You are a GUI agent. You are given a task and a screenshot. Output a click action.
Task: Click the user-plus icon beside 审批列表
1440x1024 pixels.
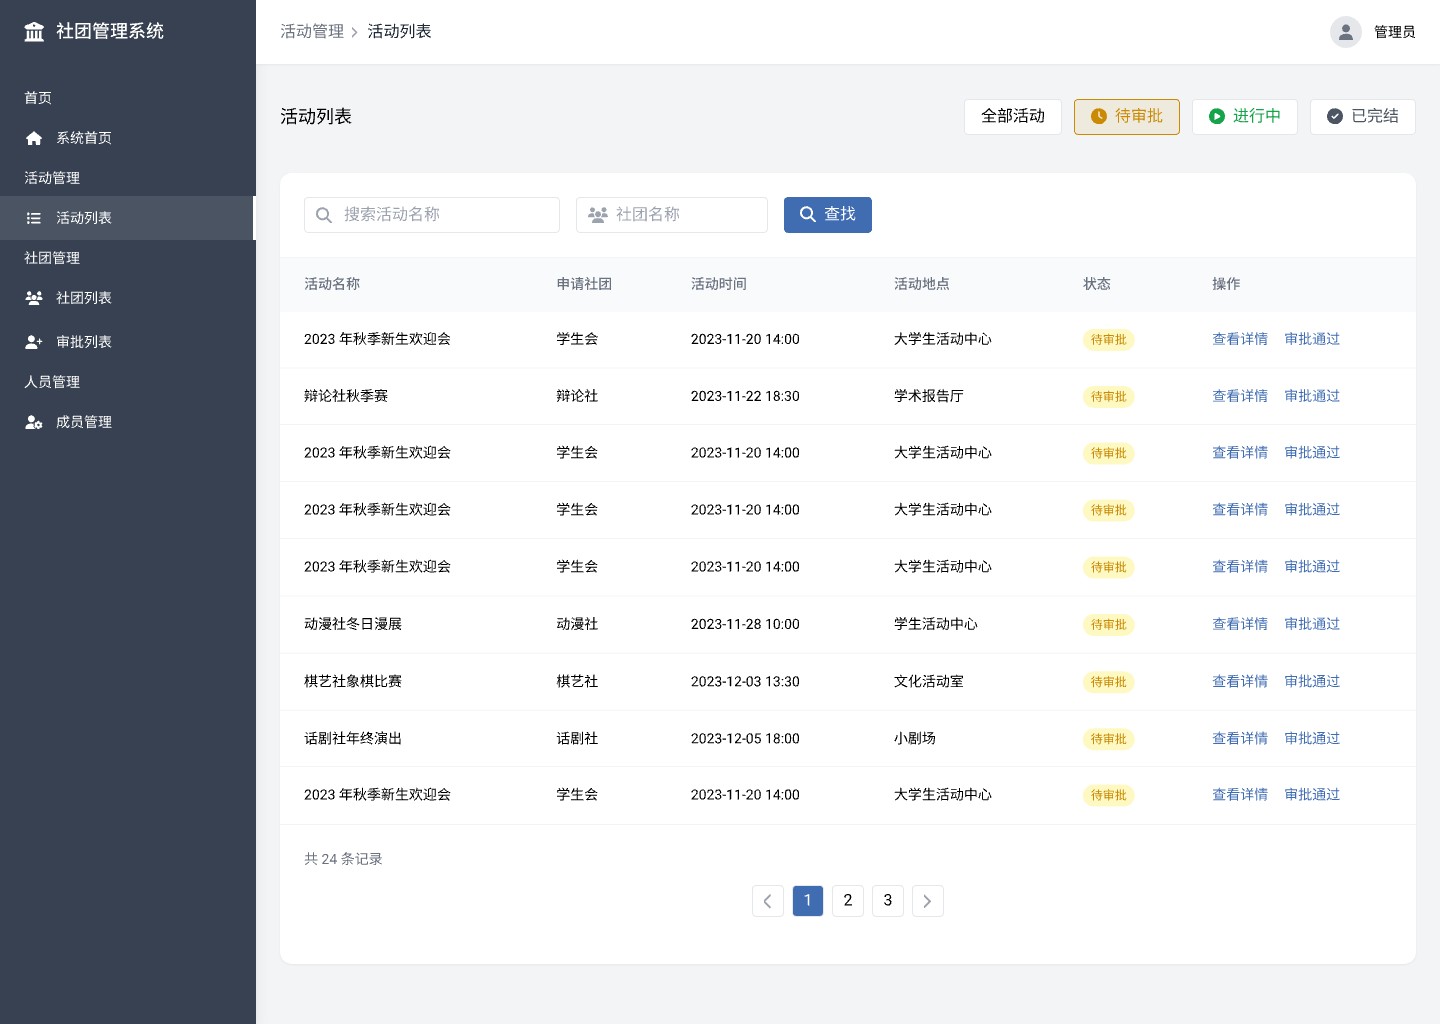pyautogui.click(x=34, y=342)
